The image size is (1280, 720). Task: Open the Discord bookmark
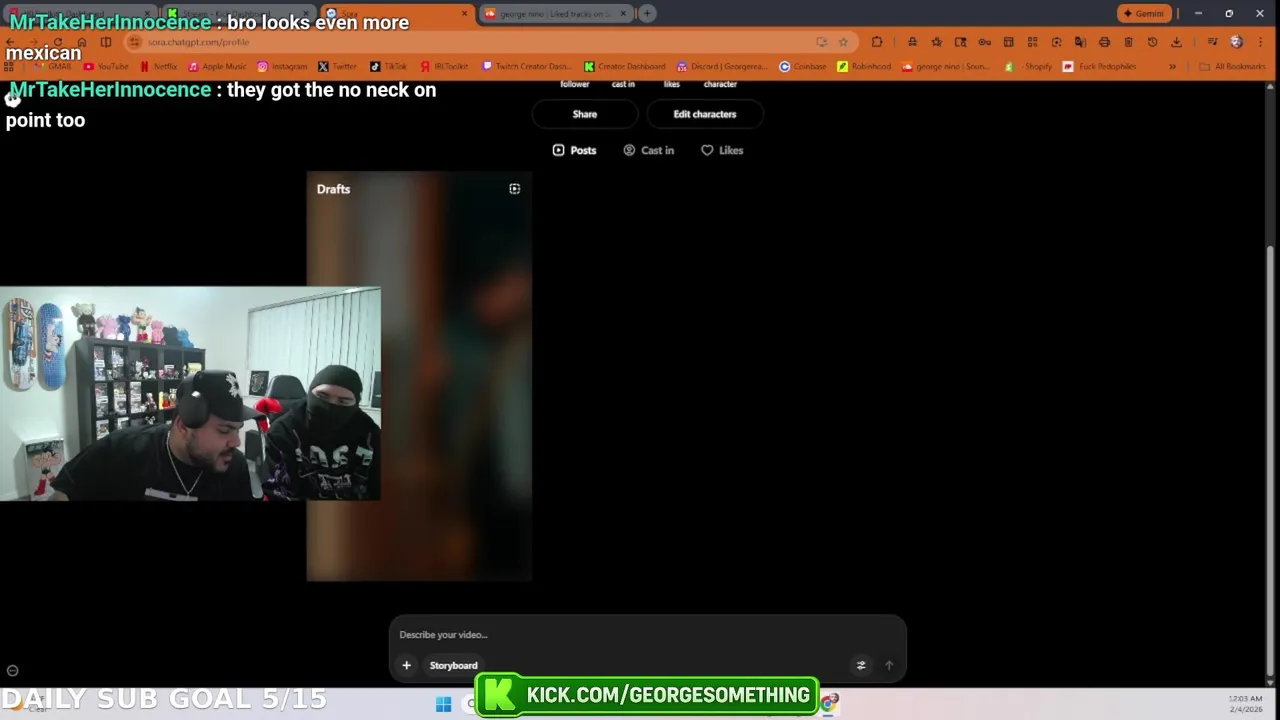point(723,67)
